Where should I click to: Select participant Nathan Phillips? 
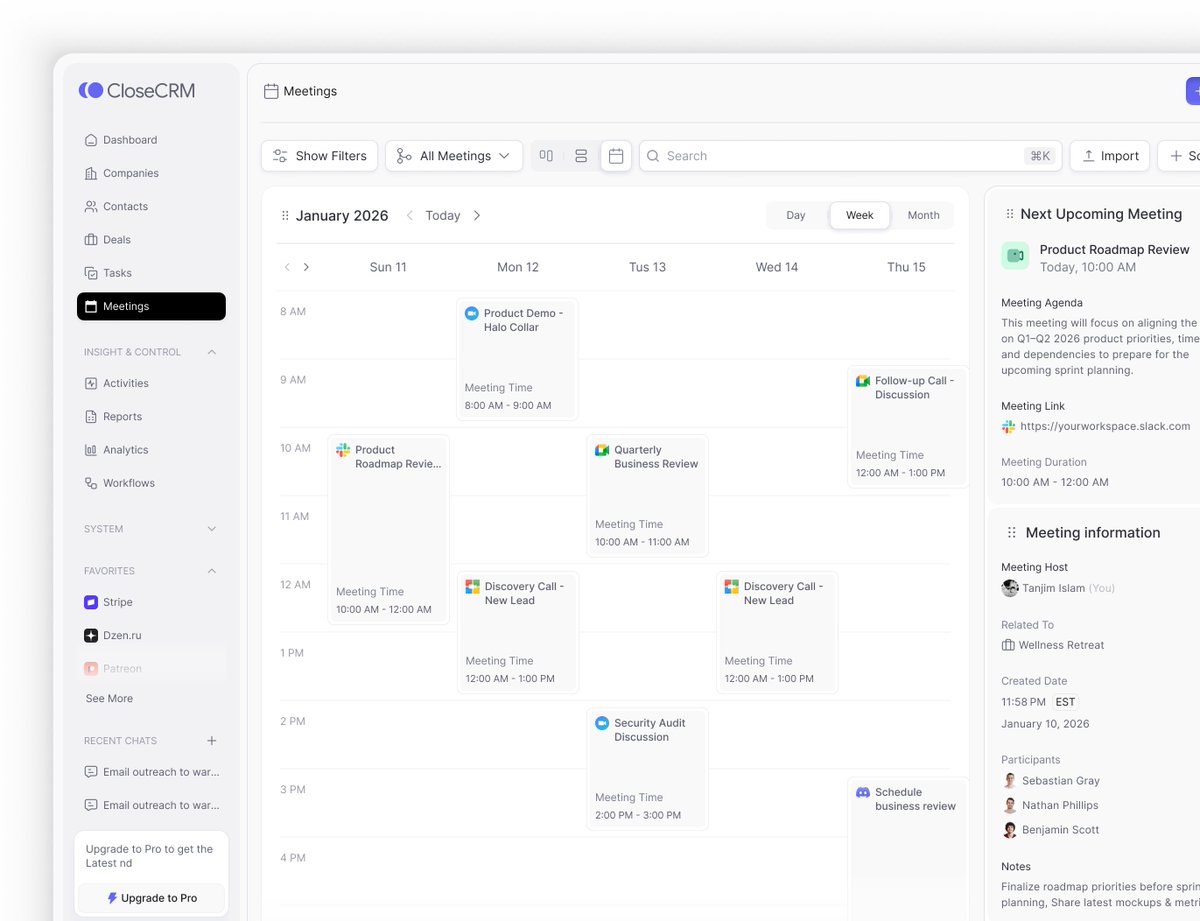(x=1050, y=805)
